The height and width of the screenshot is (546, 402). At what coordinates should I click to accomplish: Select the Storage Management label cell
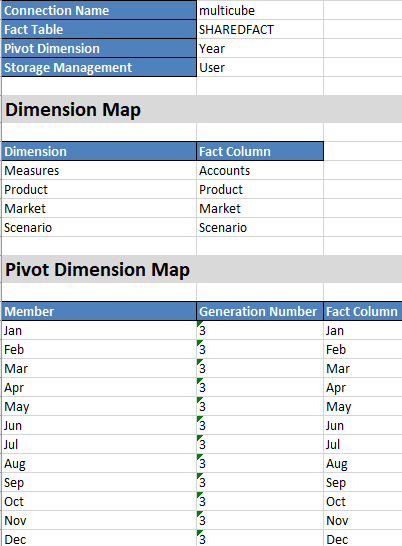[x=99, y=67]
